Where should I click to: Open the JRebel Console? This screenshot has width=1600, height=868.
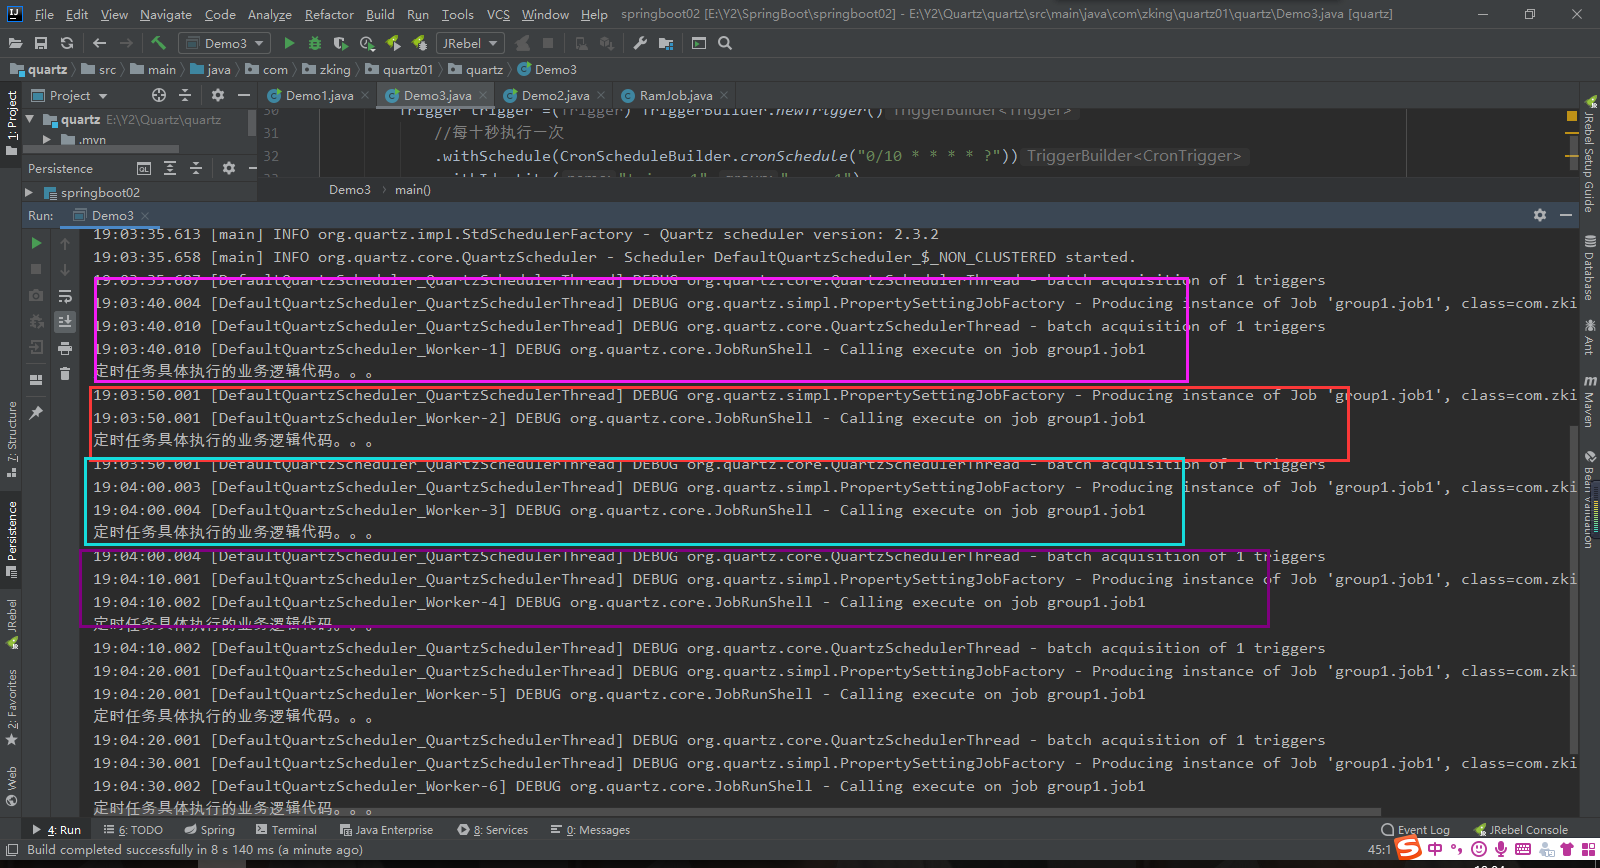tap(1521, 830)
